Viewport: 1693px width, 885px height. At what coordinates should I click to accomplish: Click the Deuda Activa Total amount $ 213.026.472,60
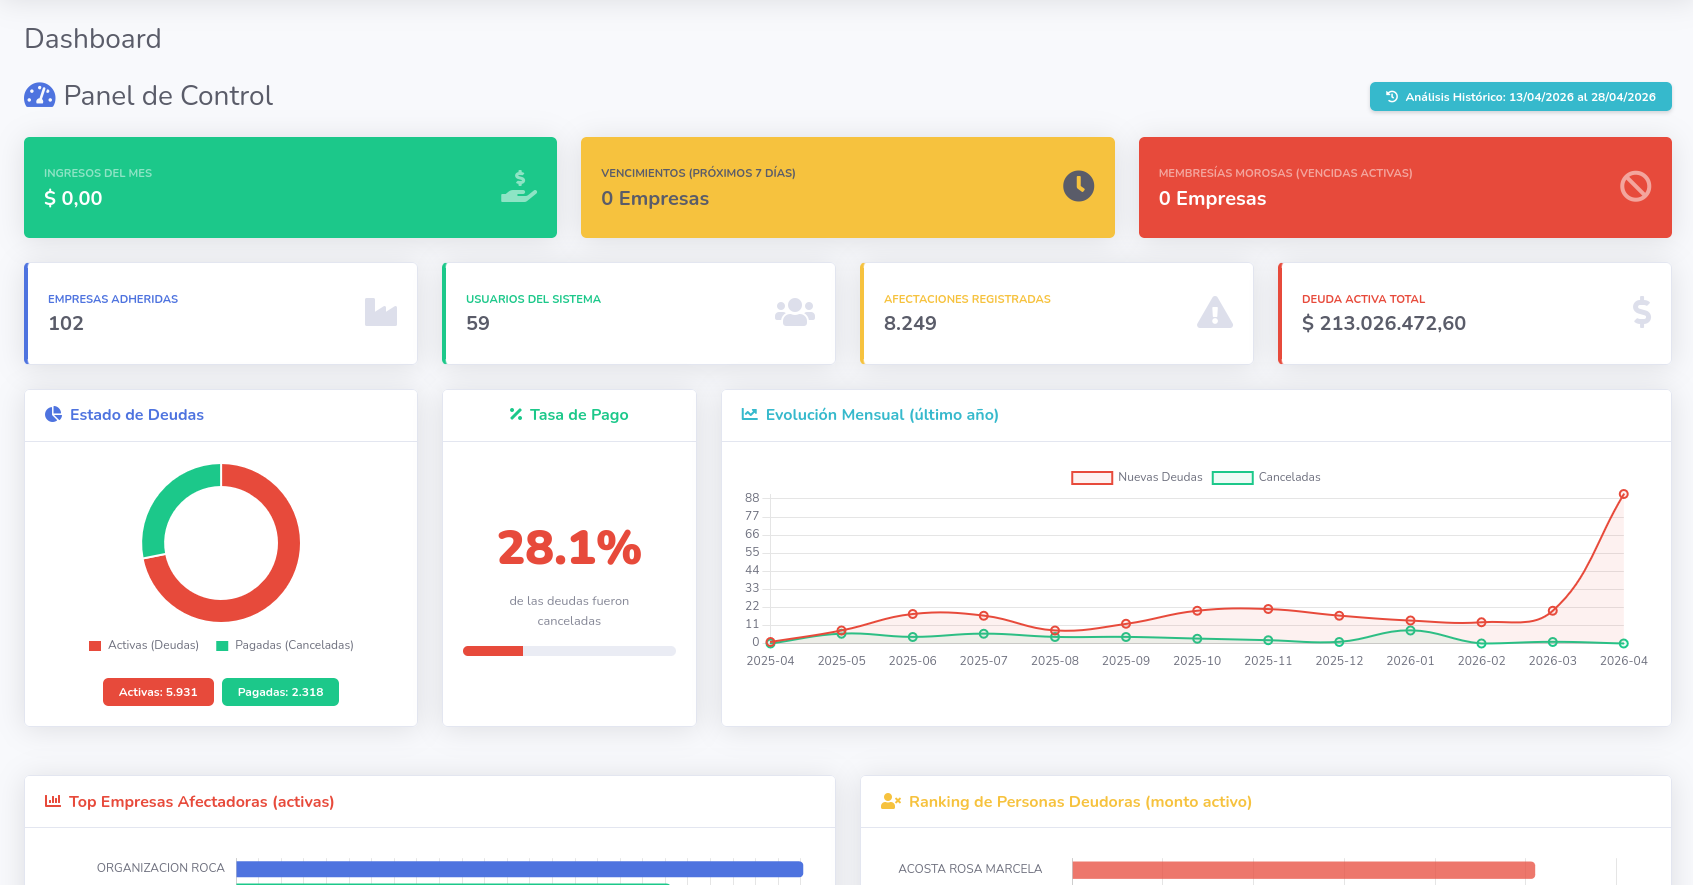point(1384,323)
